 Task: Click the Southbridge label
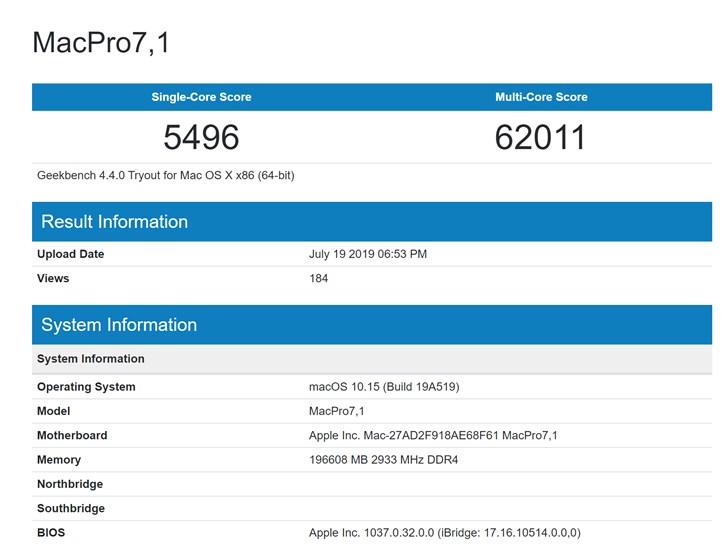(71, 508)
